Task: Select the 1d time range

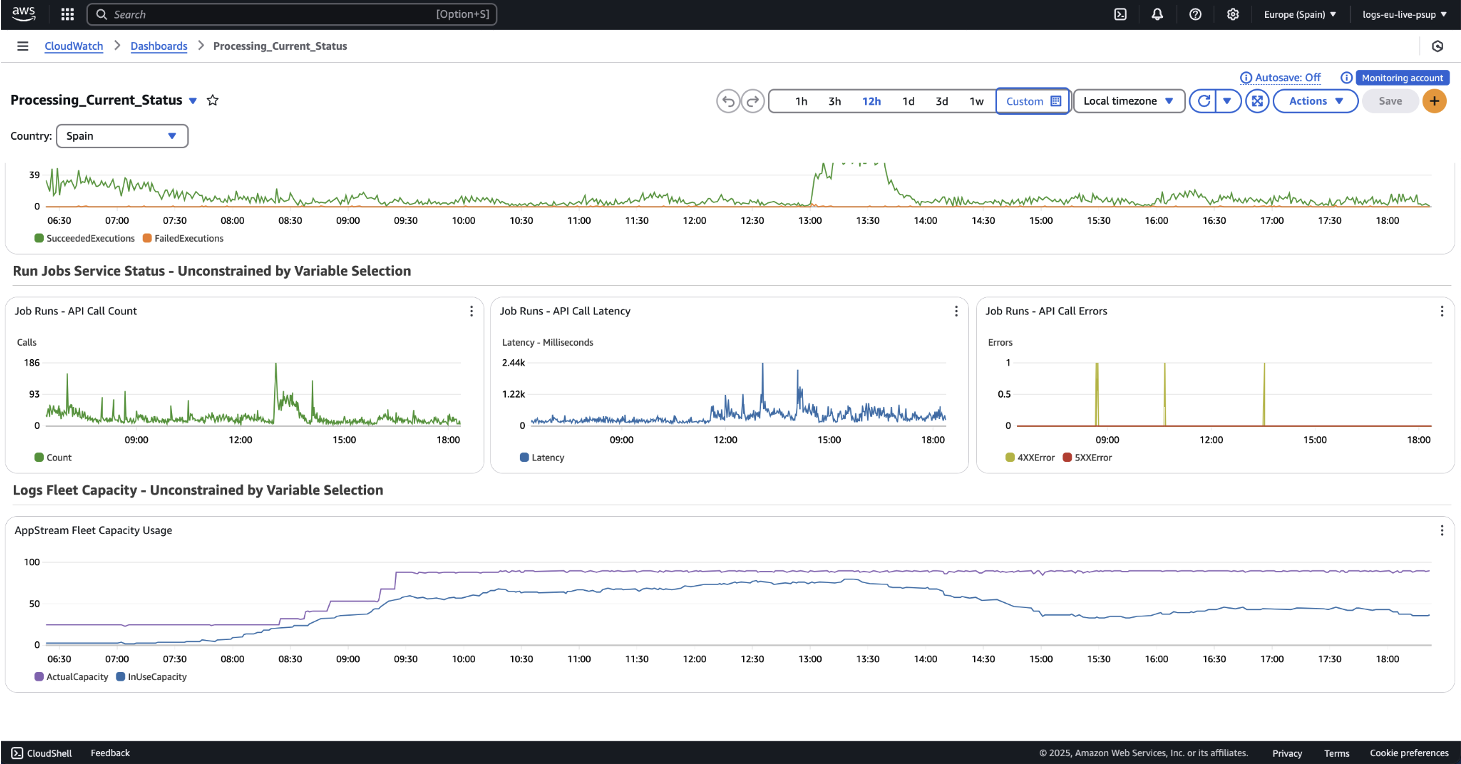Action: coord(908,101)
